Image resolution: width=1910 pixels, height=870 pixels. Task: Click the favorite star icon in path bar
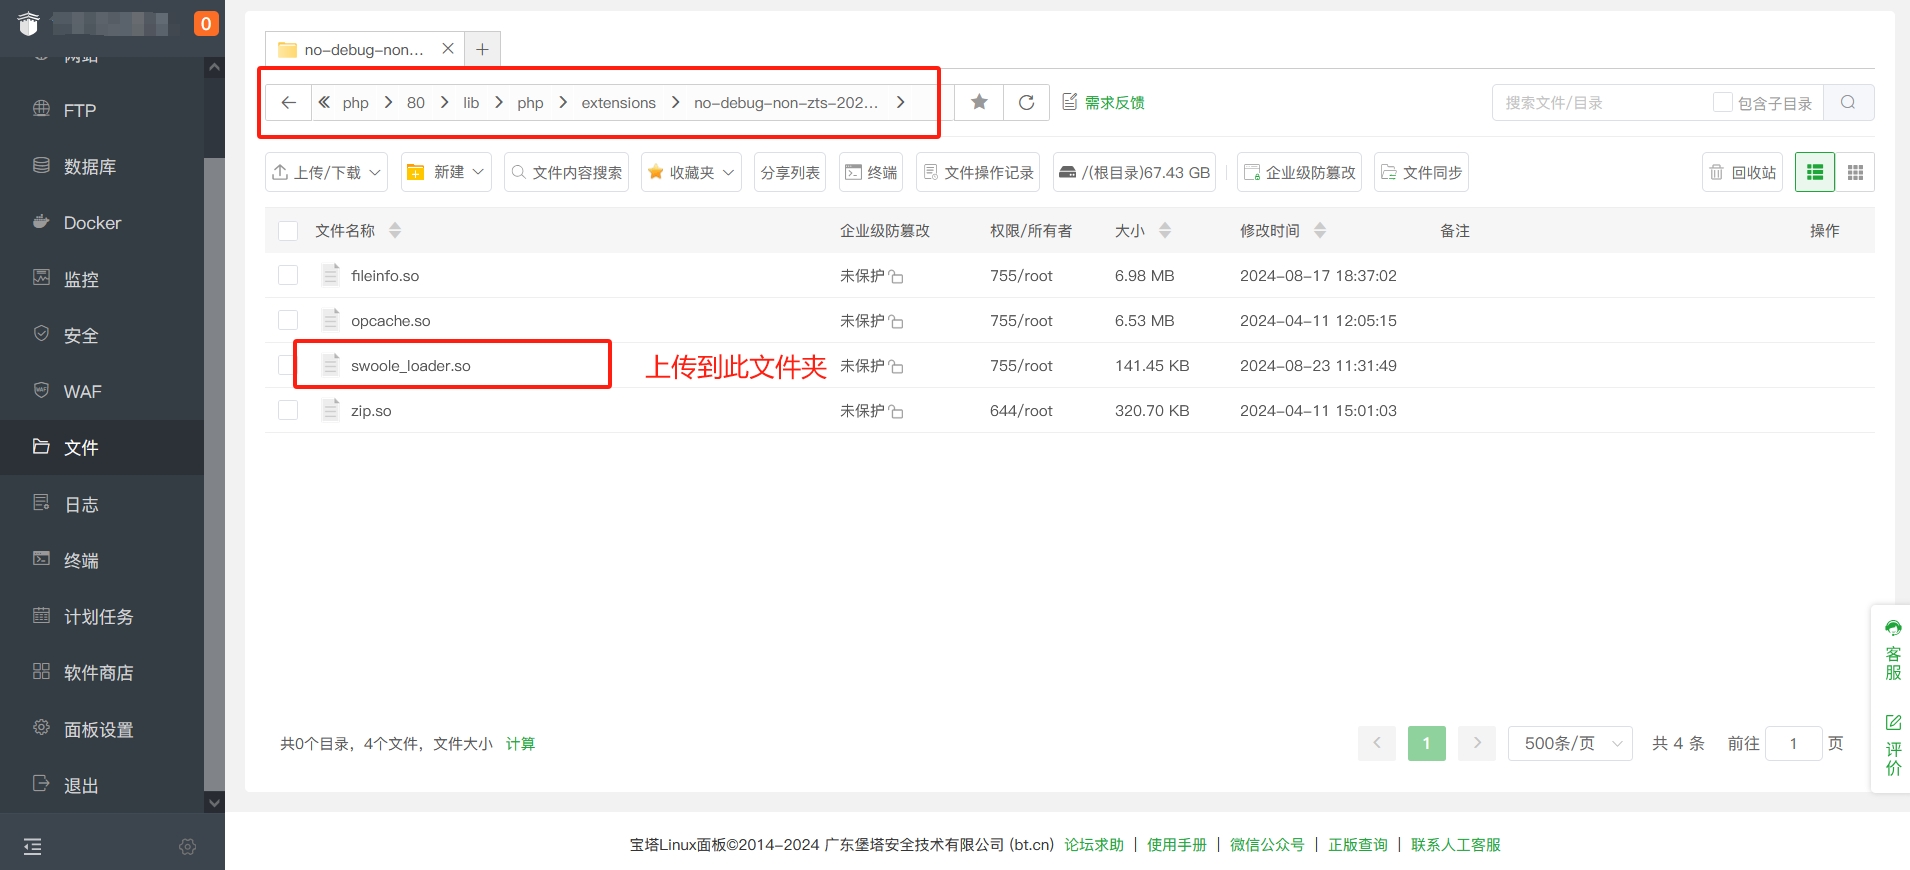pos(979,102)
